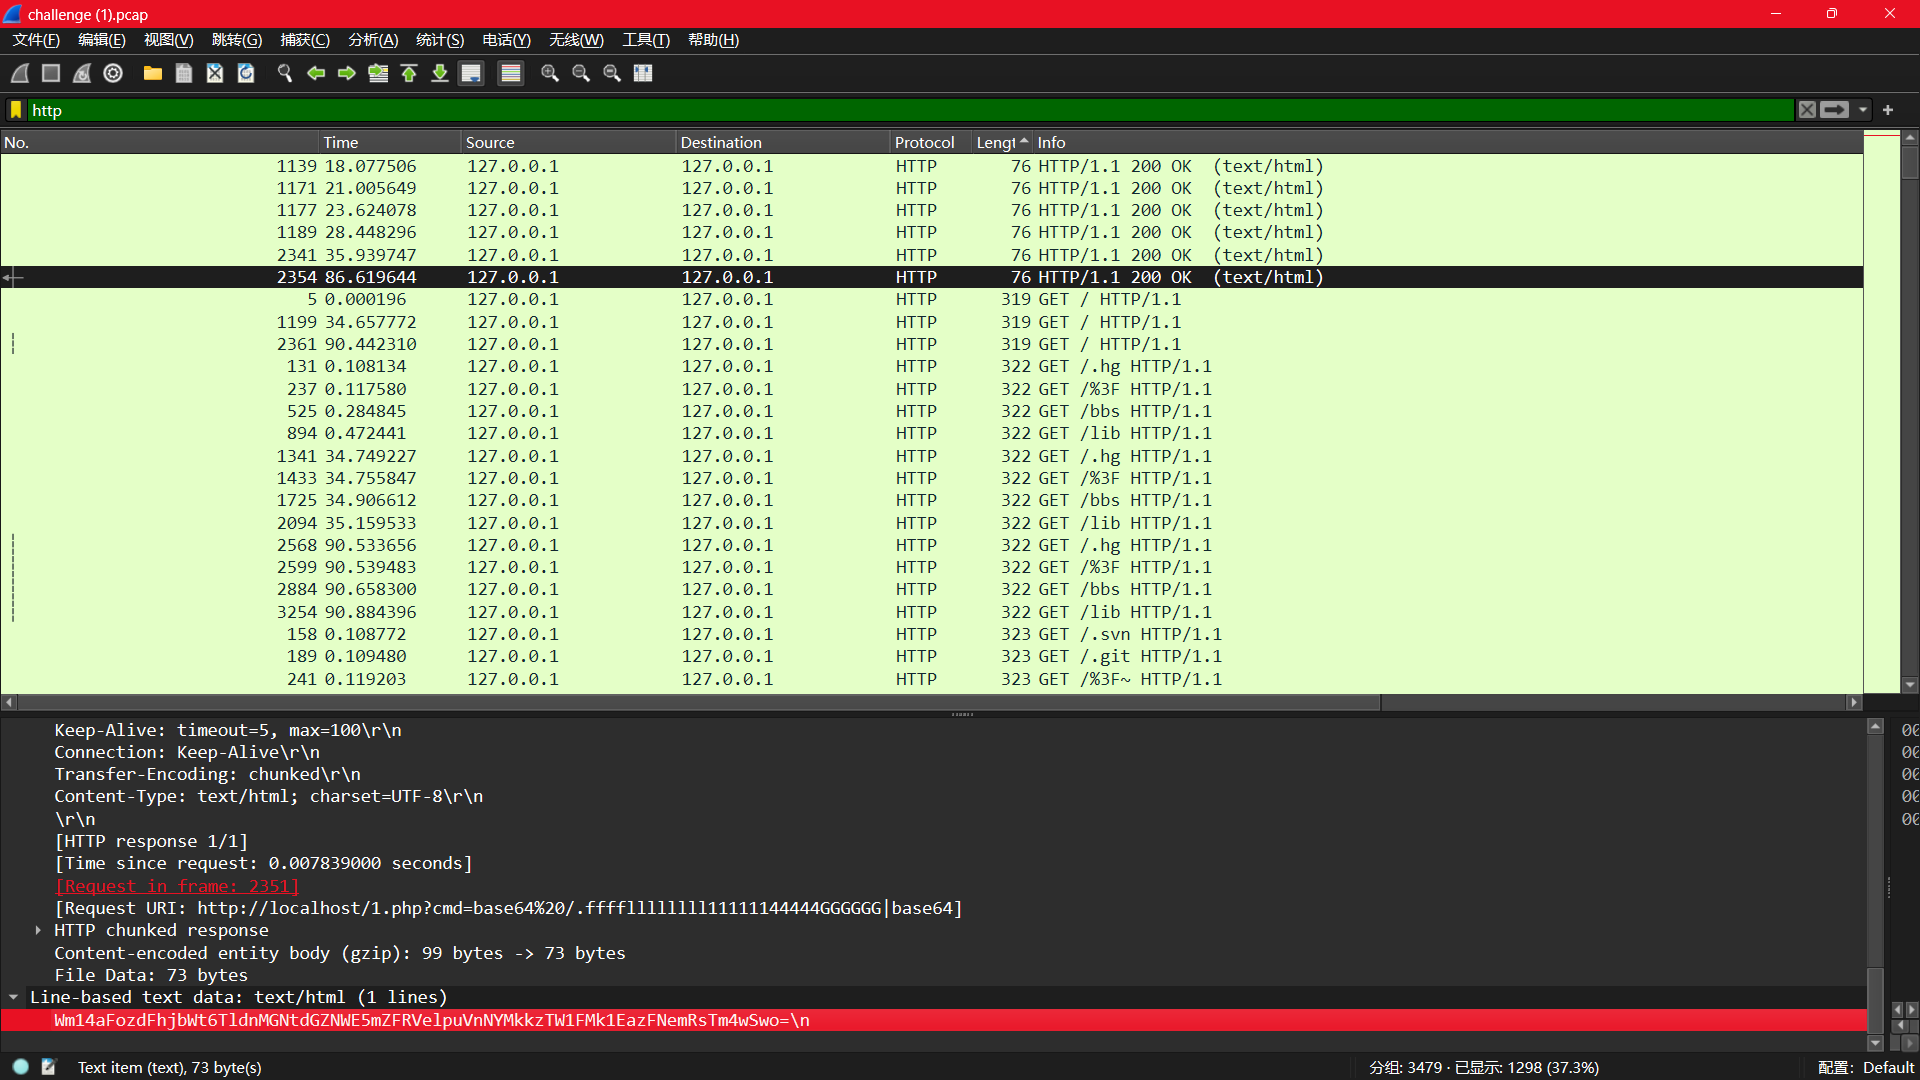
Task: Open the 编辑(E) menu
Action: coord(102,40)
